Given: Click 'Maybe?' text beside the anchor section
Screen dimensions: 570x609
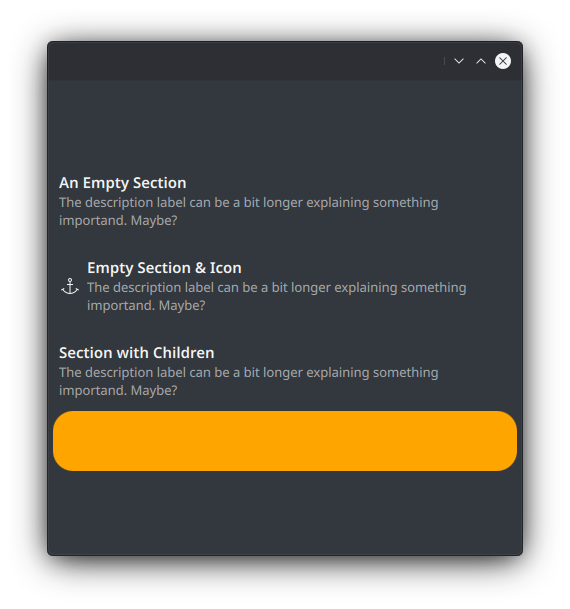Looking at the screenshot, I should coord(182,306).
